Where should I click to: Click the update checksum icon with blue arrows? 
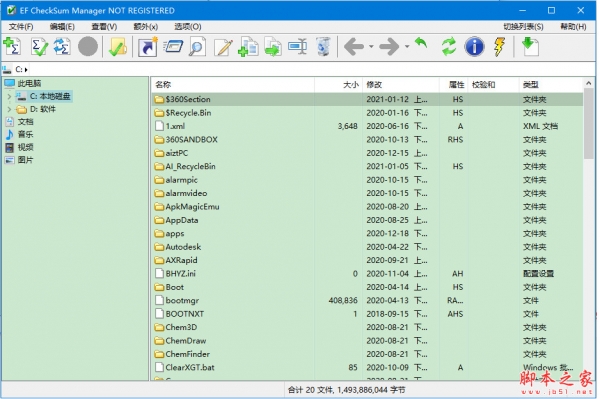pyautogui.click(x=62, y=47)
